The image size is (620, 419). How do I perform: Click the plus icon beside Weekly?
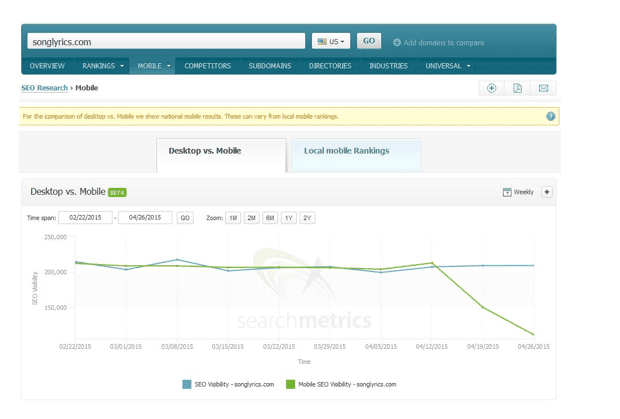(x=547, y=192)
